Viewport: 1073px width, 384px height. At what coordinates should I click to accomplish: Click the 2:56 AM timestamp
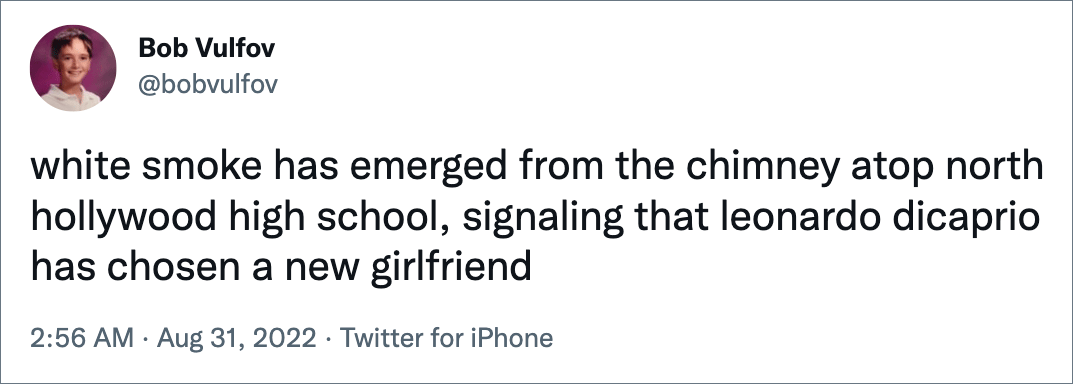click(82, 338)
